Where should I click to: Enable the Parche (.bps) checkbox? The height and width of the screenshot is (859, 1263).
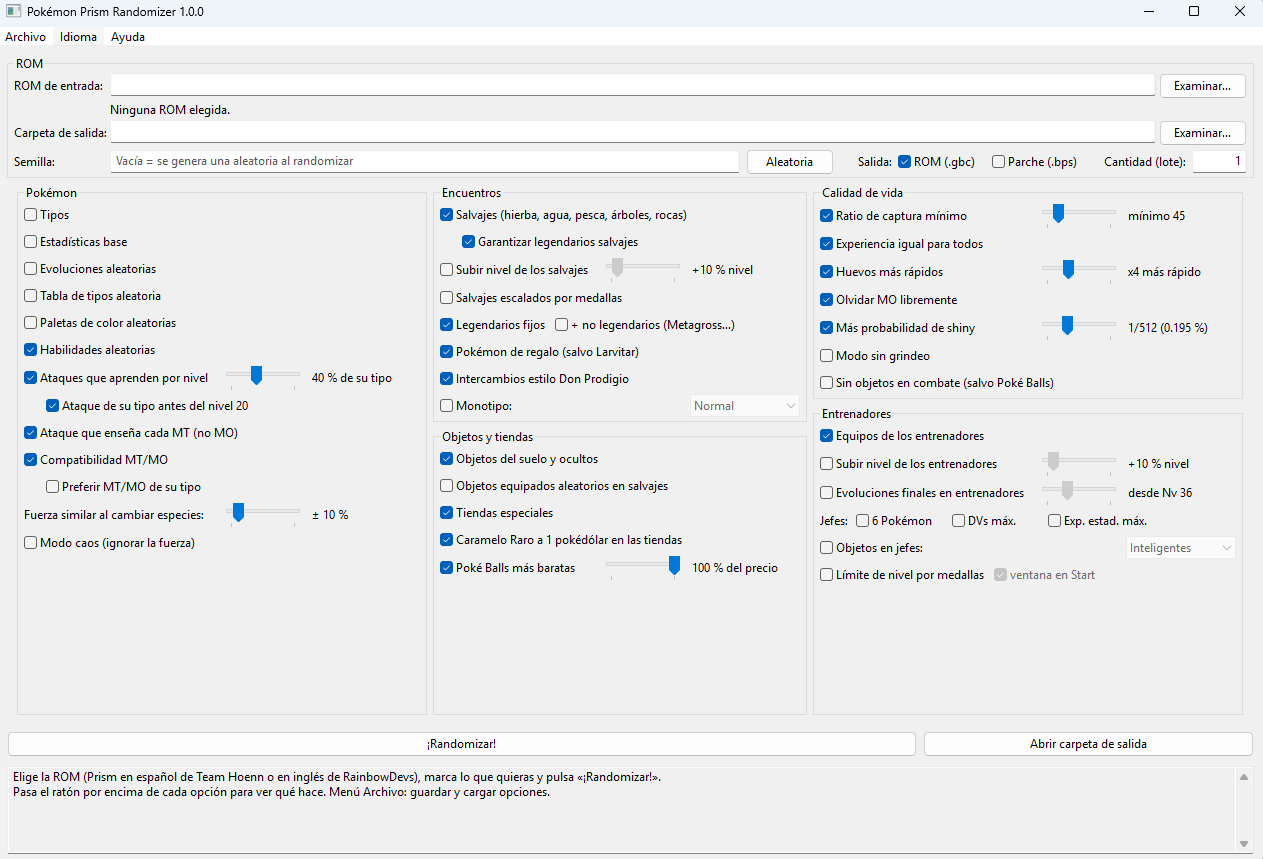coord(998,162)
